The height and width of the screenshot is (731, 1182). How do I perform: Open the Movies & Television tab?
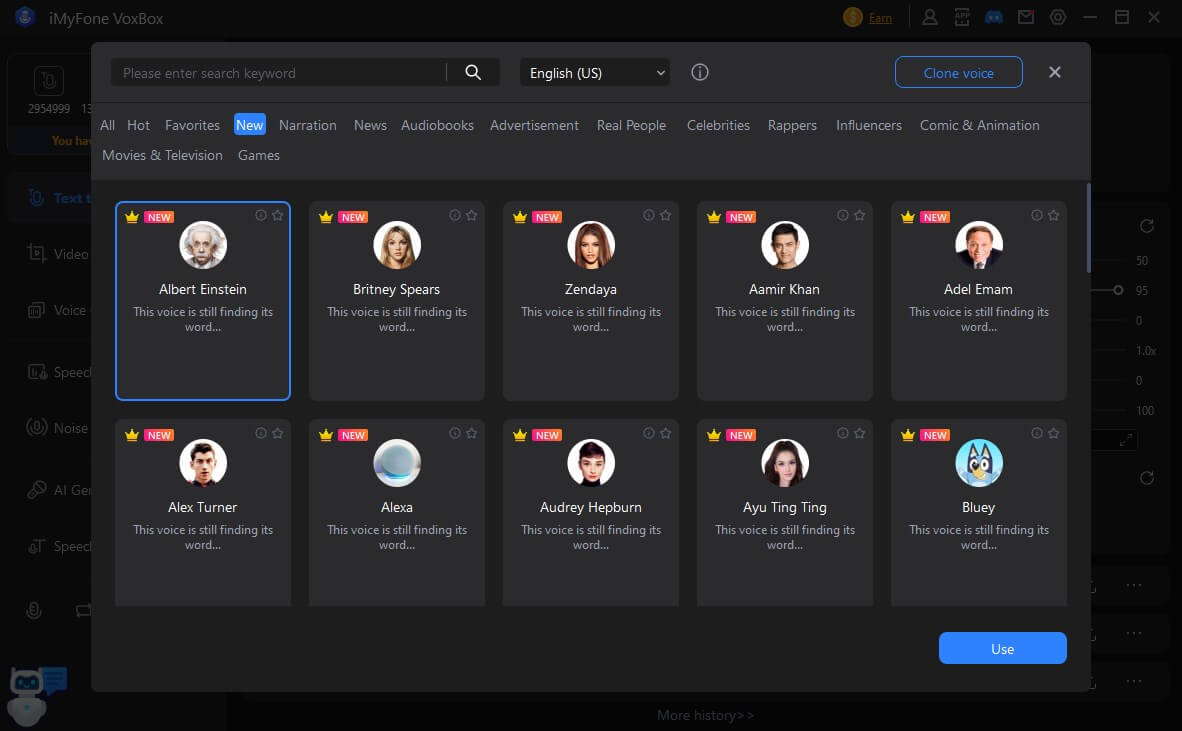(162, 155)
